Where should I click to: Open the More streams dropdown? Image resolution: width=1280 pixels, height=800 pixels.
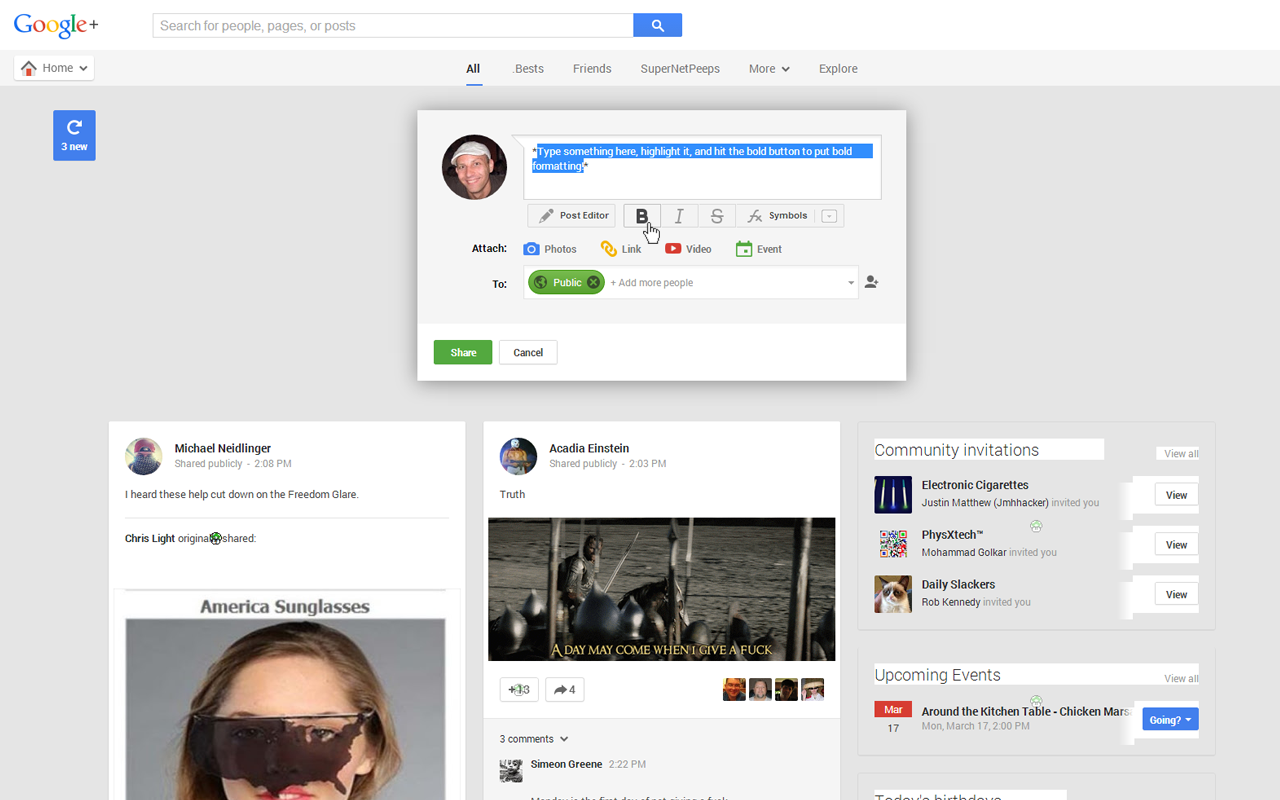click(x=768, y=68)
